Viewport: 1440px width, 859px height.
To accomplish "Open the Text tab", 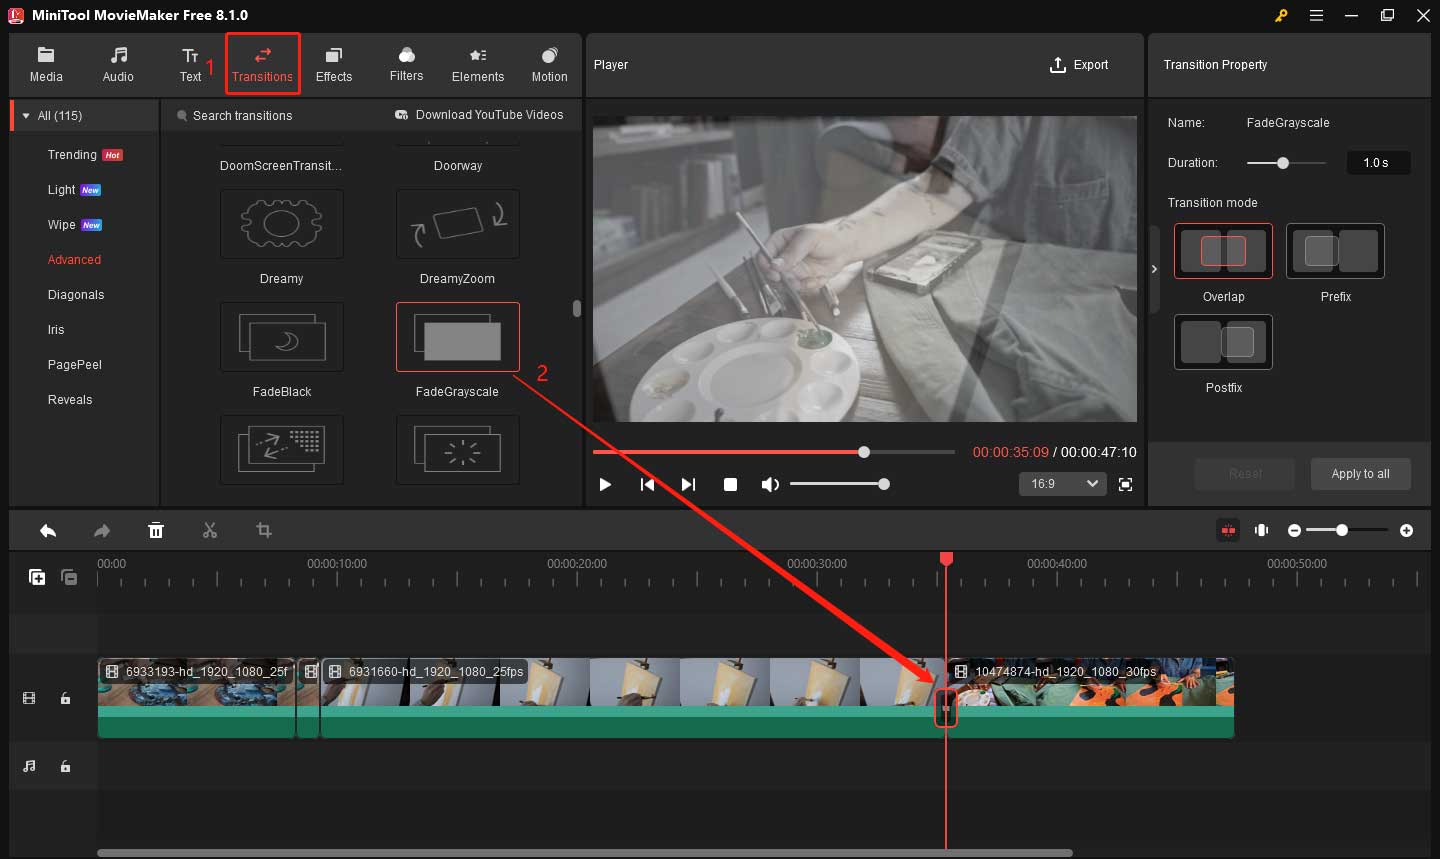I will [190, 65].
